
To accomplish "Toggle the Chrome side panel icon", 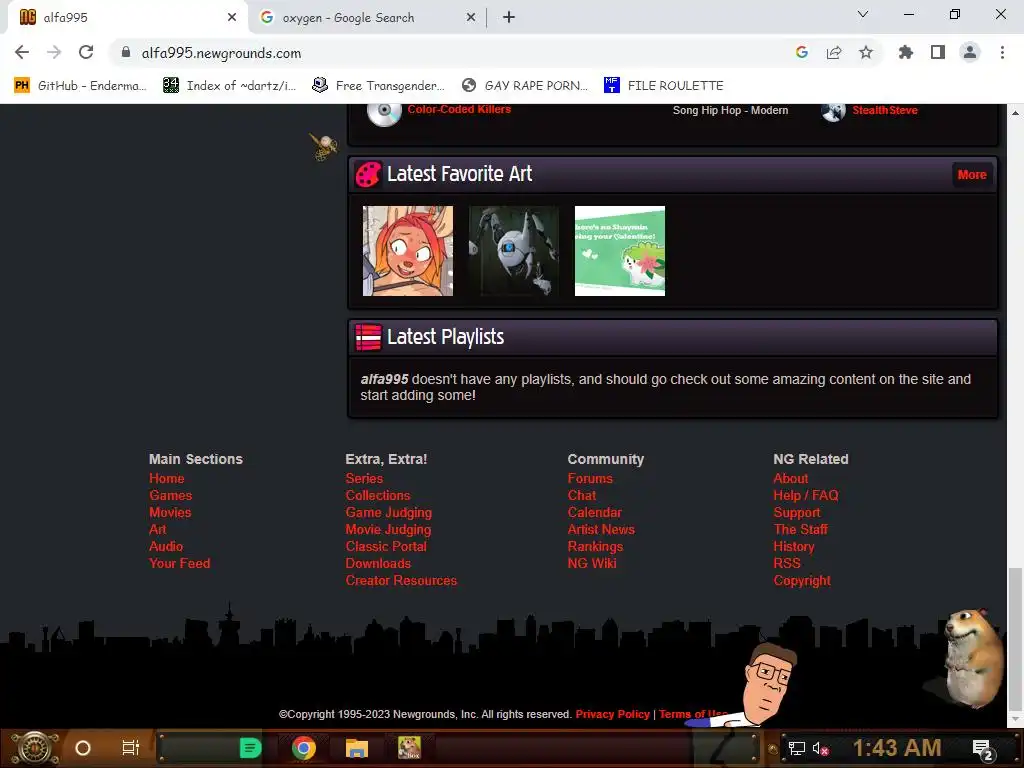I will [938, 52].
